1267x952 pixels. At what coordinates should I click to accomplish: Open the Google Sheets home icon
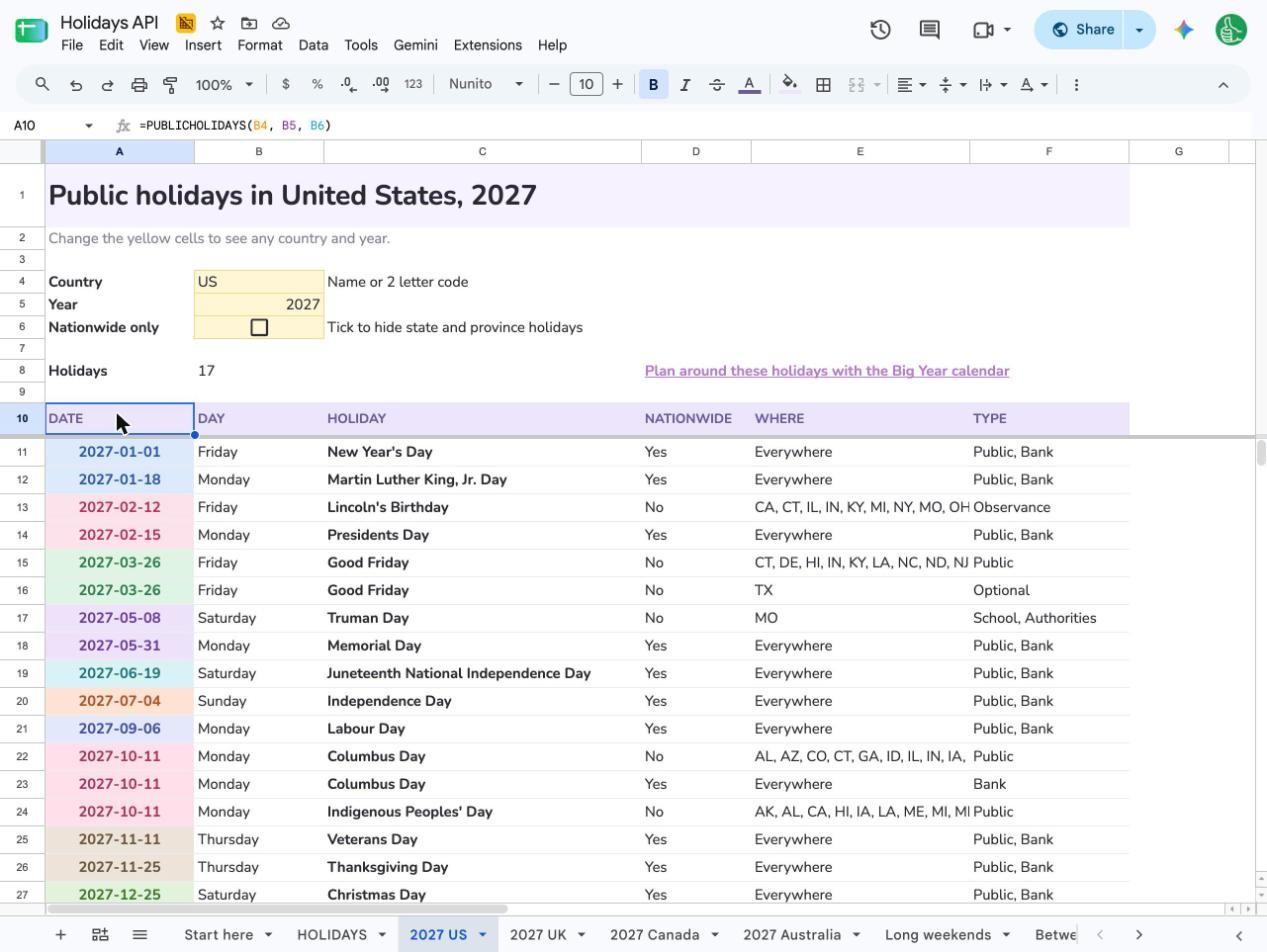pyautogui.click(x=31, y=30)
